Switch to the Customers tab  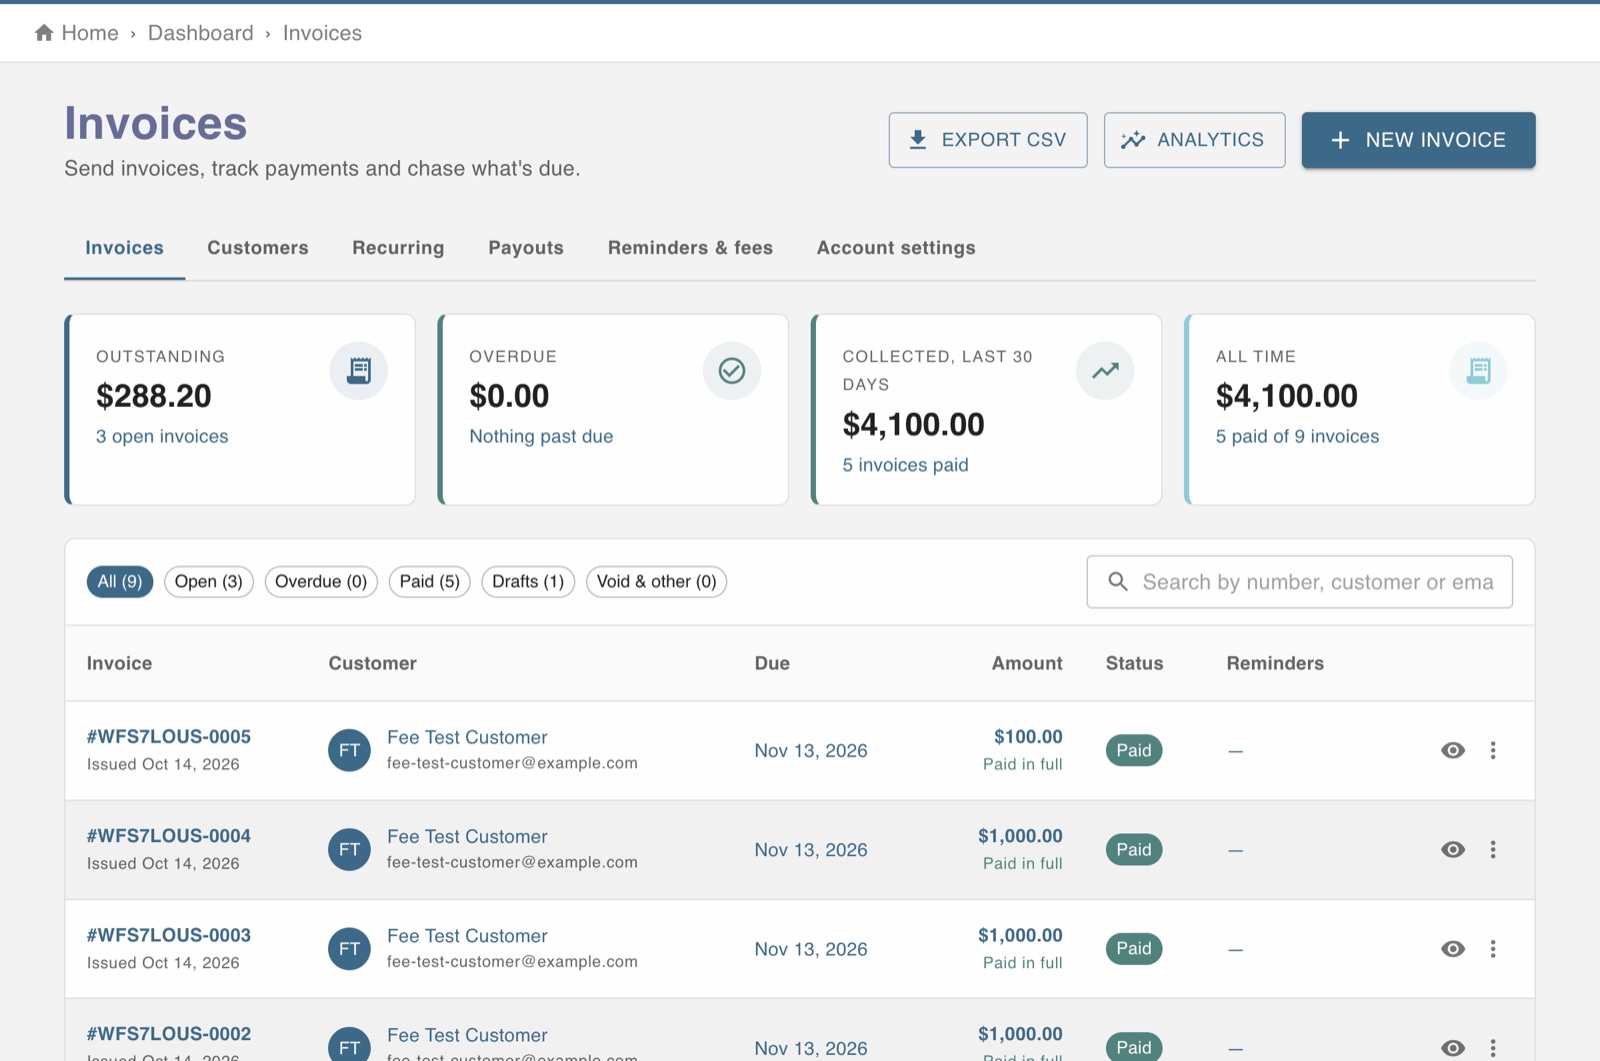tap(258, 248)
